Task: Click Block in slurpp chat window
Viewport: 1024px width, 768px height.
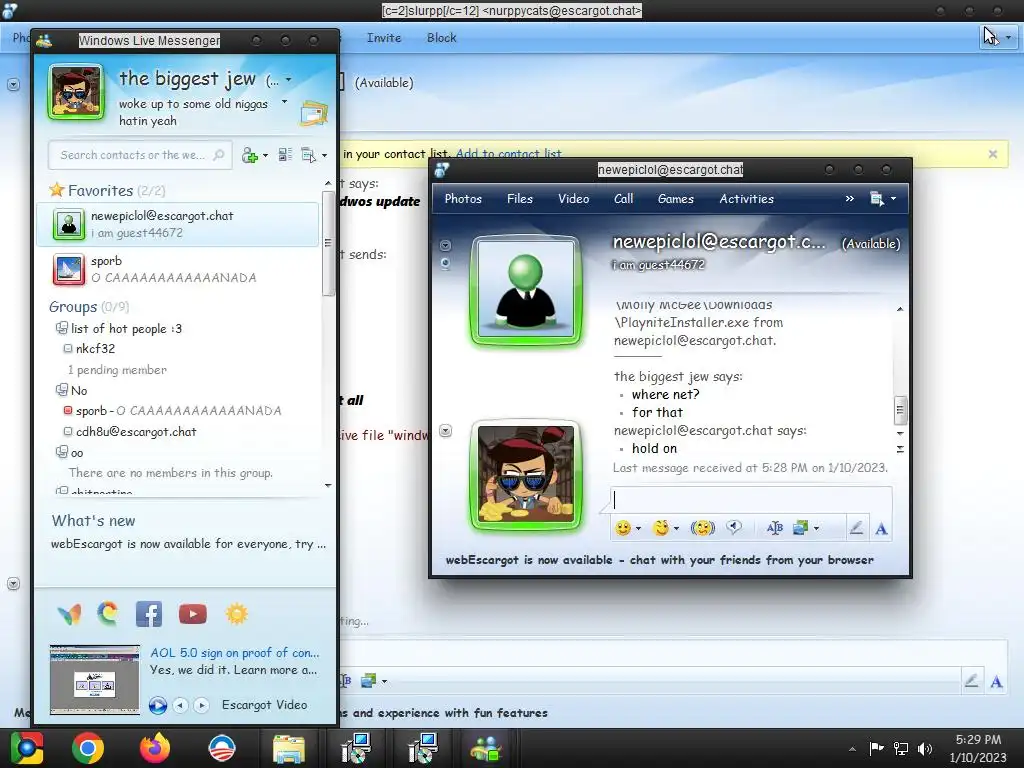Action: (441, 38)
